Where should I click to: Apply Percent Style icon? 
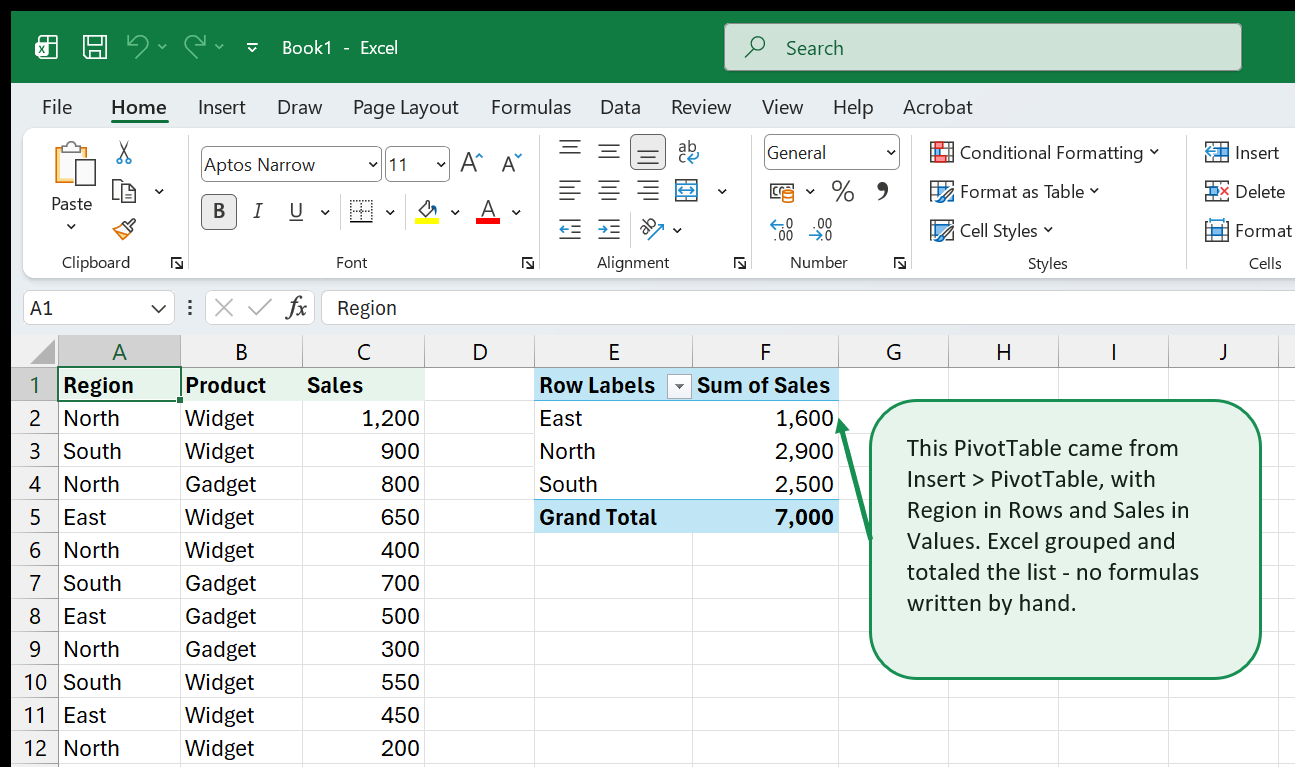coord(843,191)
